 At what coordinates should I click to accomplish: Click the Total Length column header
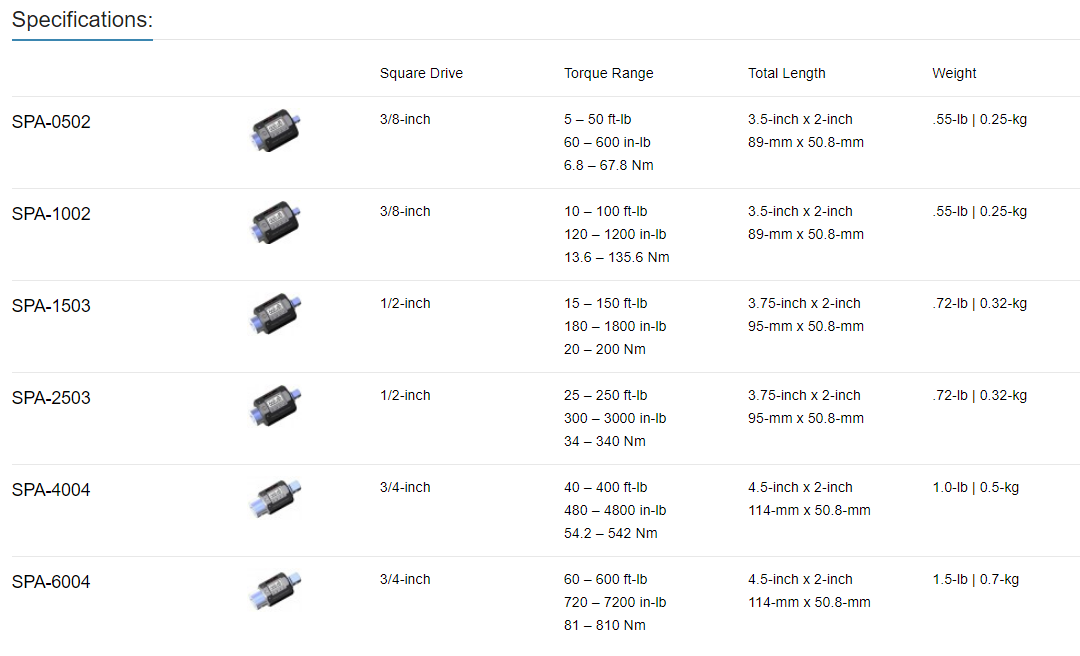pos(787,74)
